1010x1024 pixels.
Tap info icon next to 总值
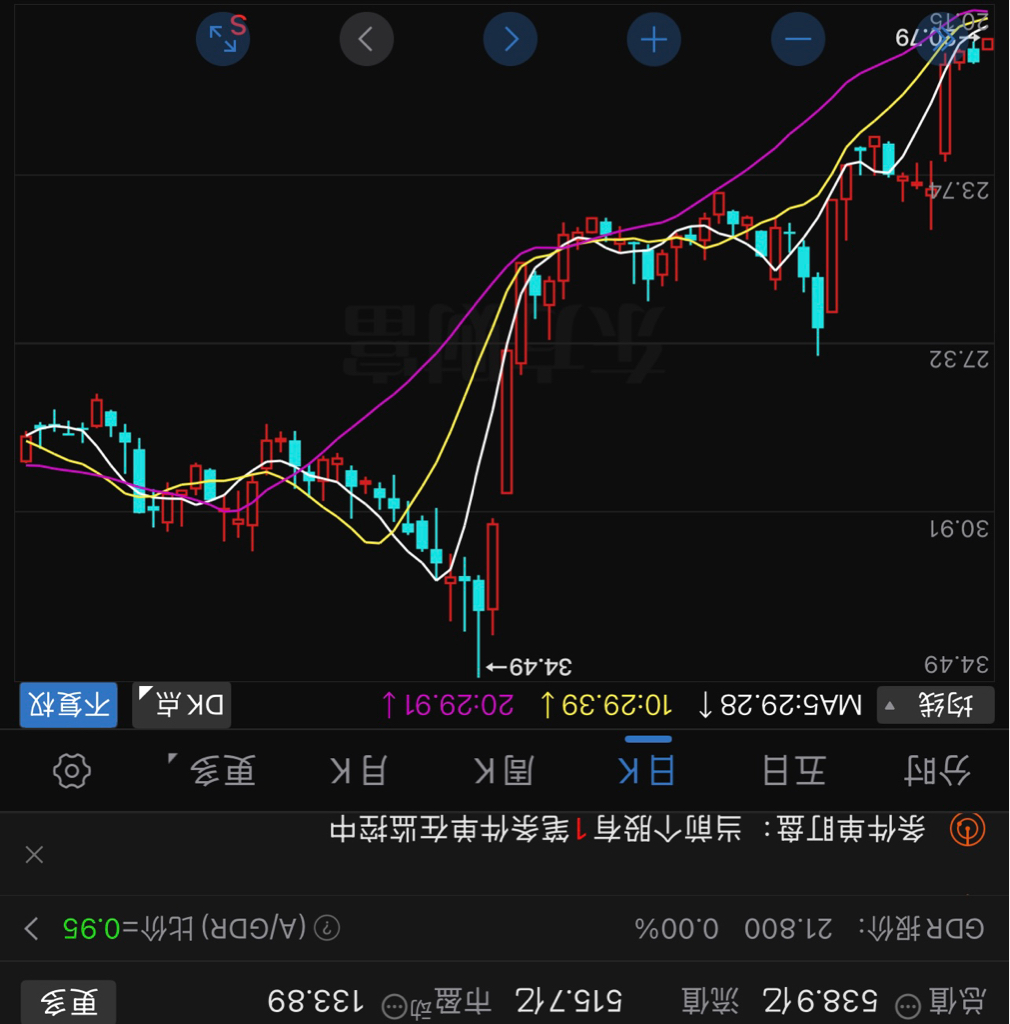pyautogui.click(x=908, y=1006)
